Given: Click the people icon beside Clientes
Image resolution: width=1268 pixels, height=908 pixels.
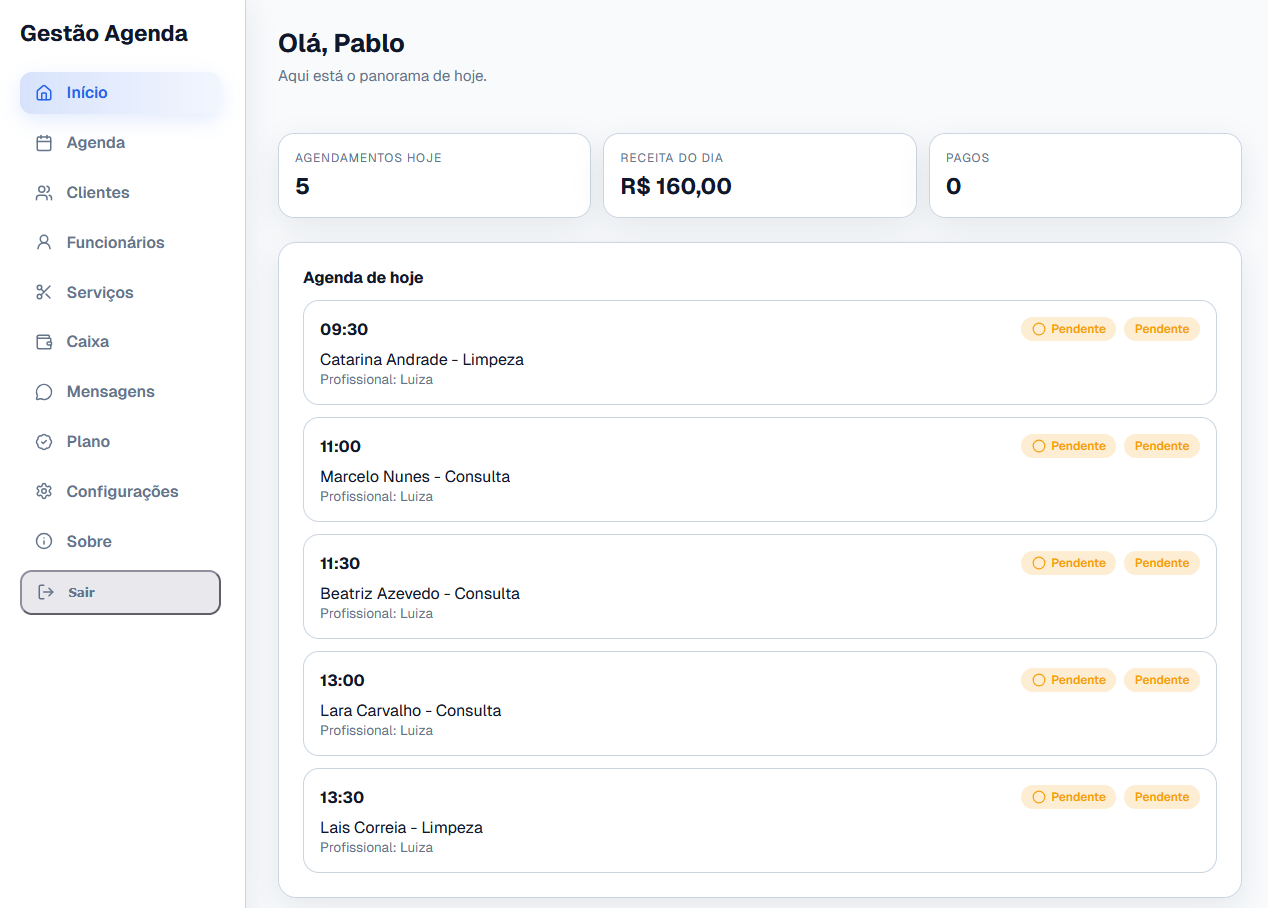Looking at the screenshot, I should [x=44, y=193].
